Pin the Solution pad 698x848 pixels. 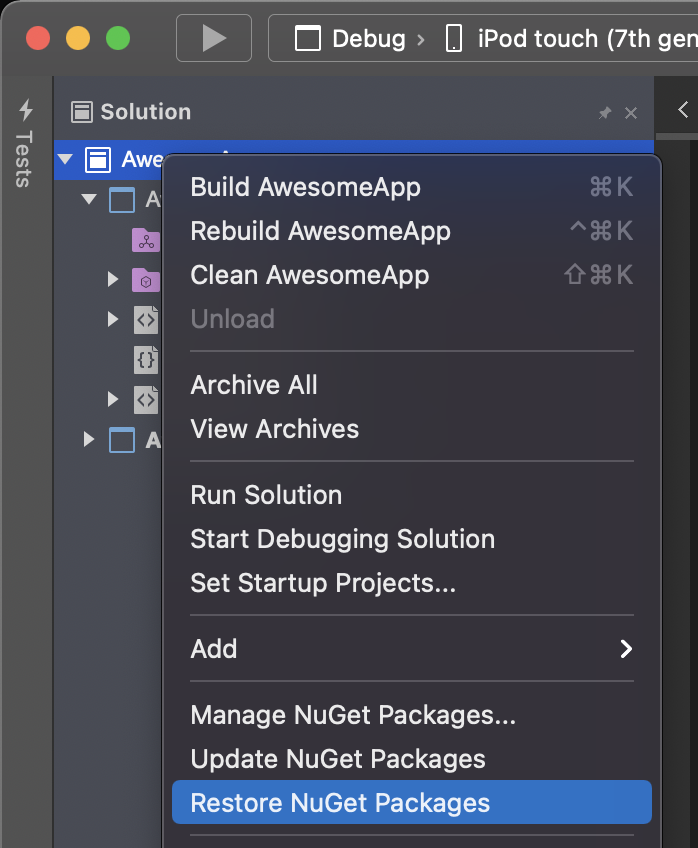605,112
